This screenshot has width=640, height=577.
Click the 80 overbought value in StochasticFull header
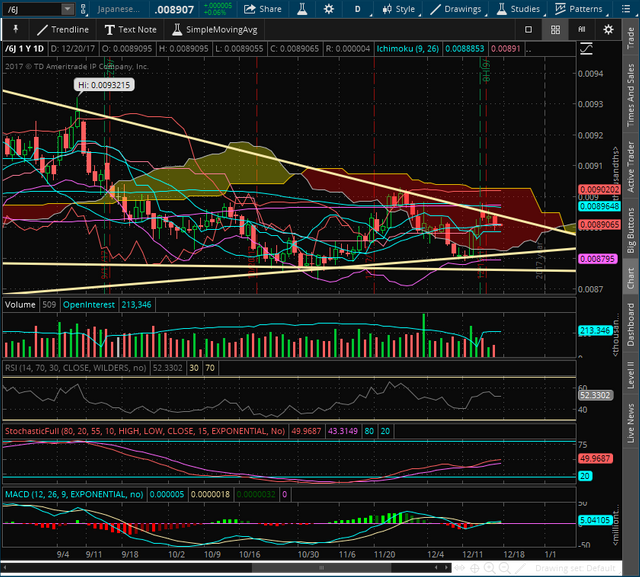(369, 431)
